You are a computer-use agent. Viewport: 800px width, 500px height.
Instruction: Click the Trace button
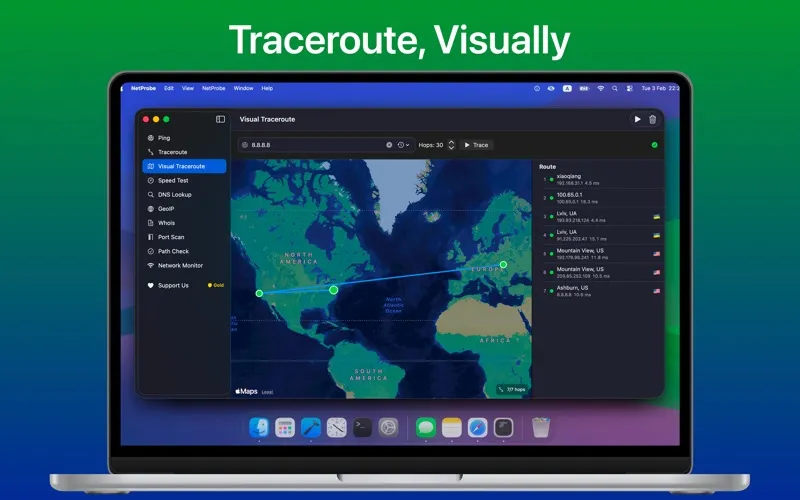(476, 145)
